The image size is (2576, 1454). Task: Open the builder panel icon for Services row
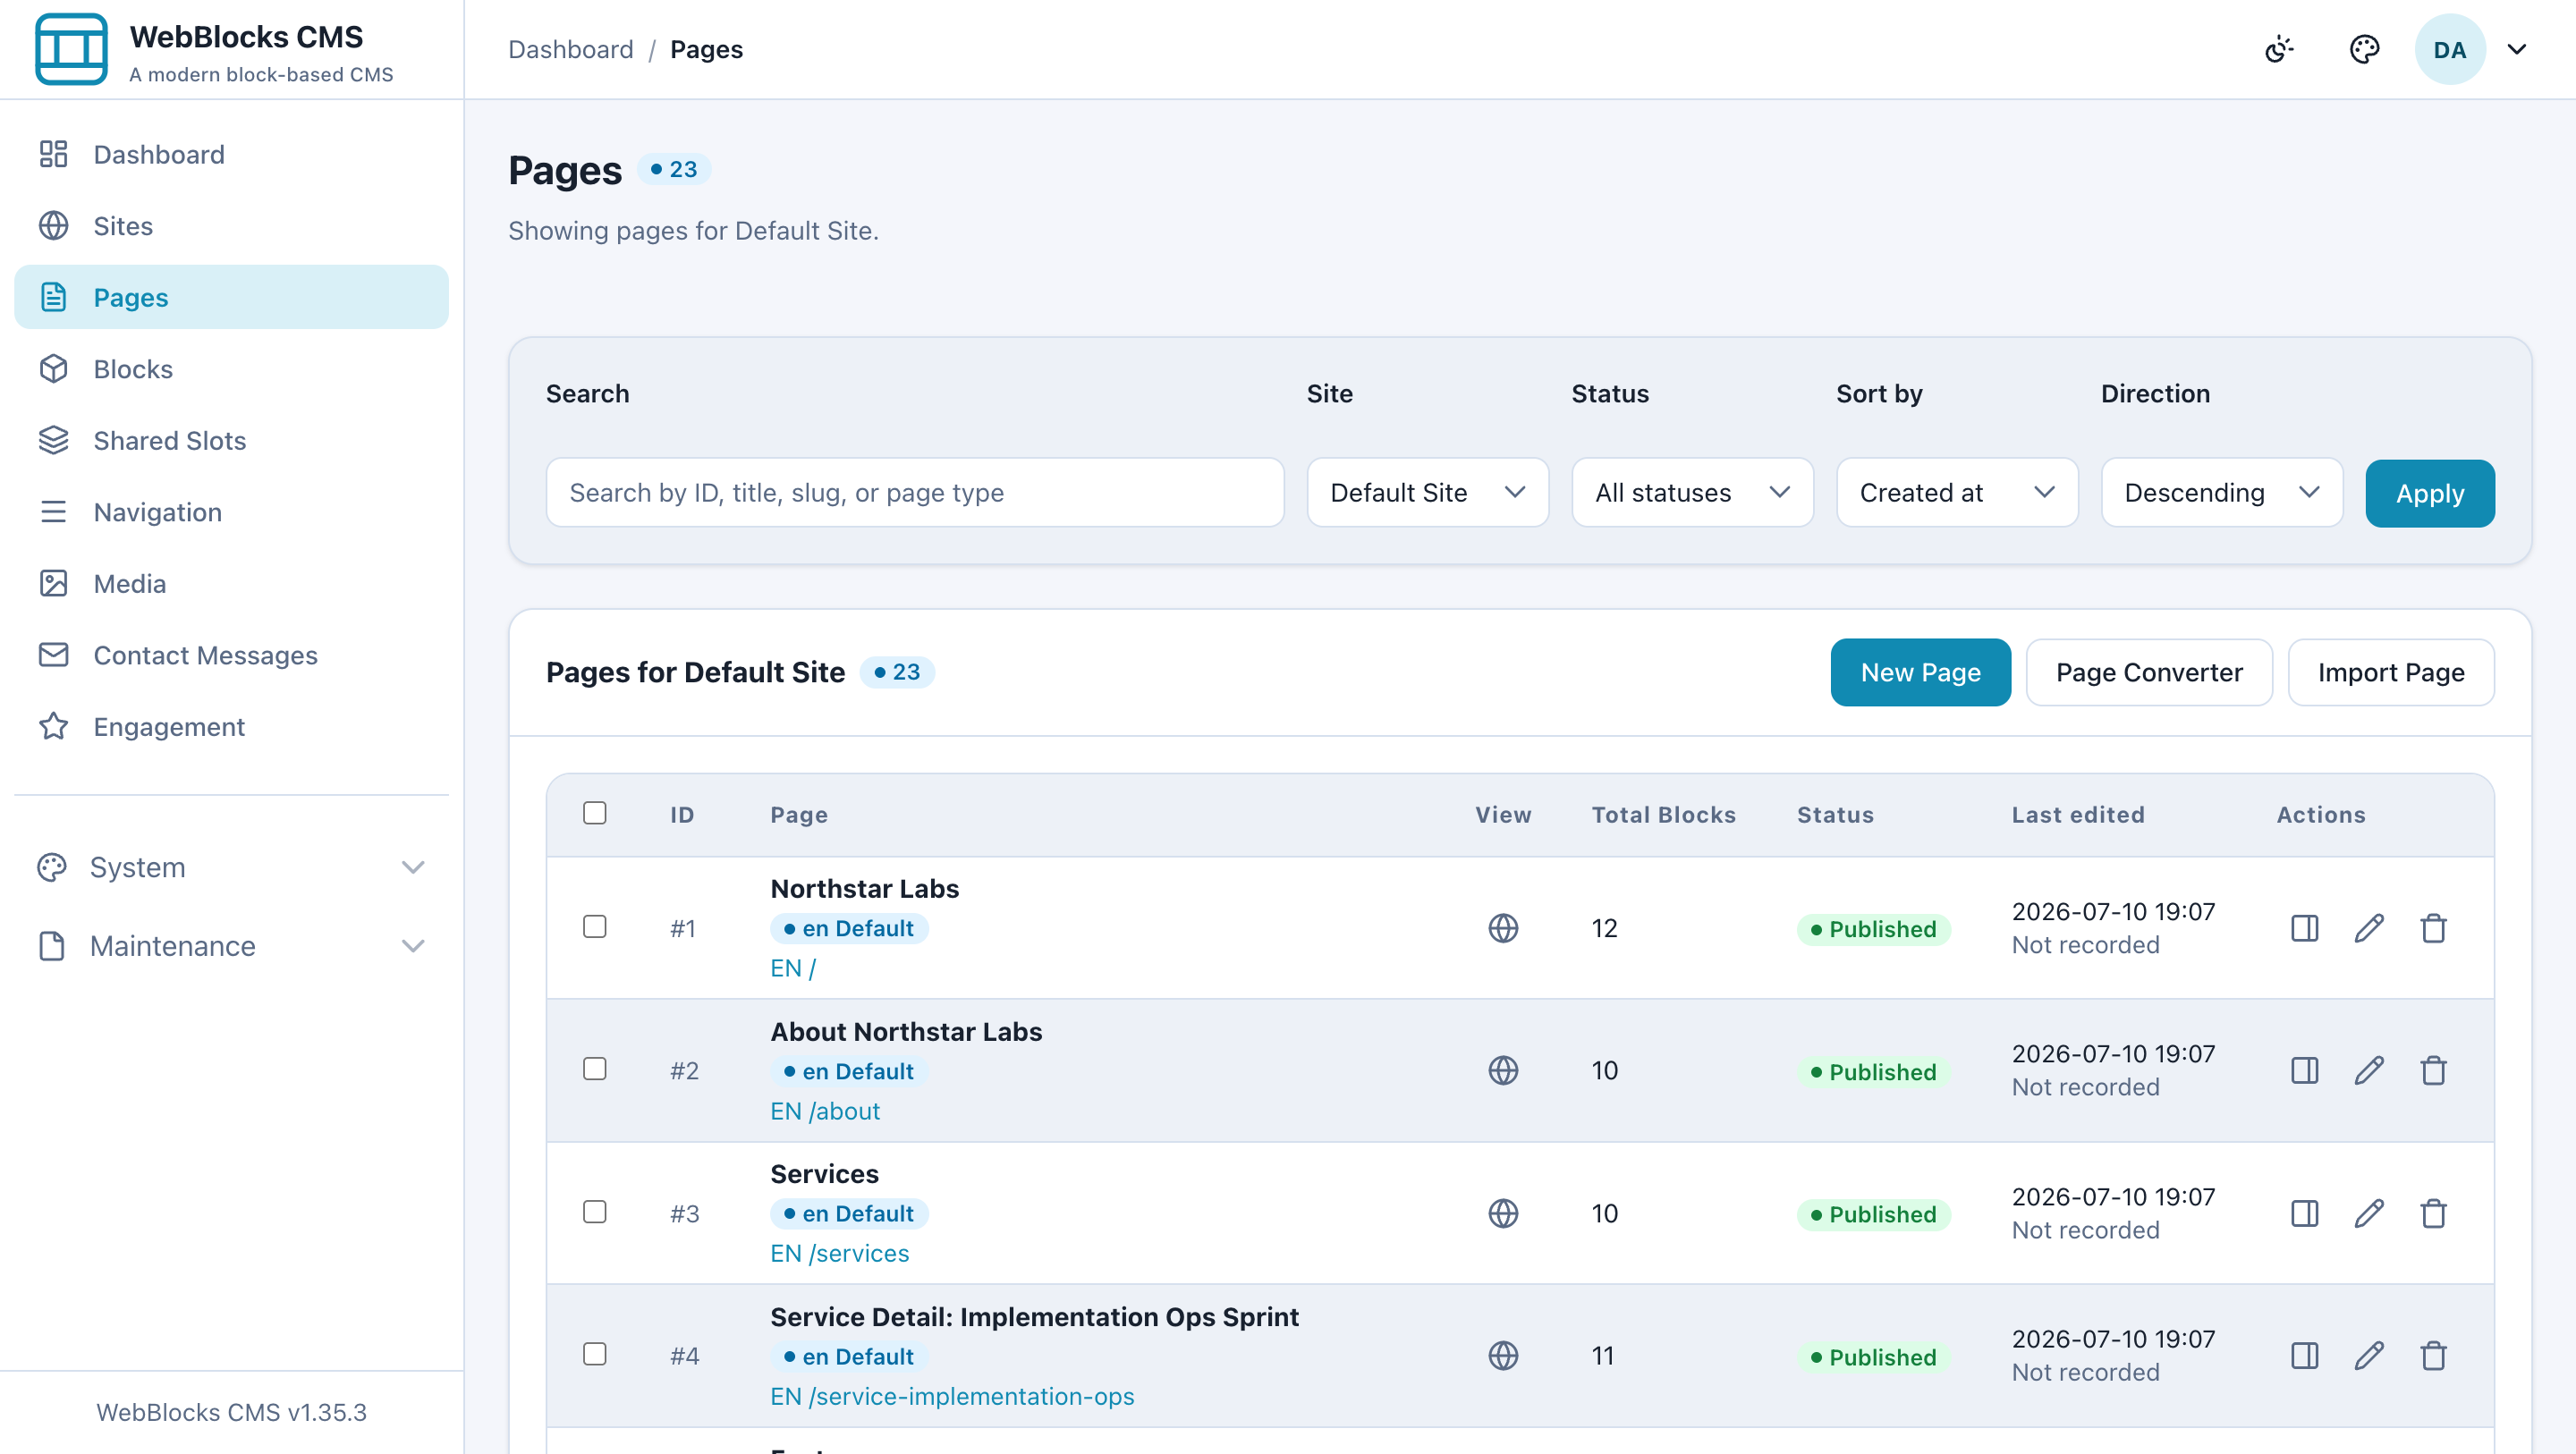tap(2304, 1213)
